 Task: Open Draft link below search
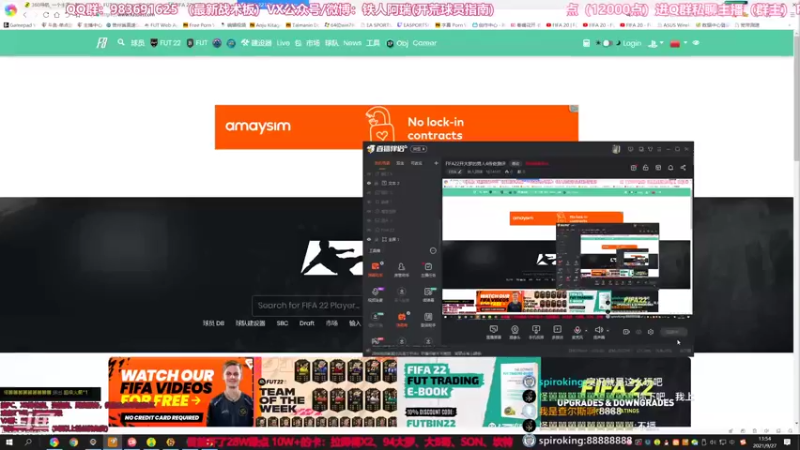click(x=307, y=323)
